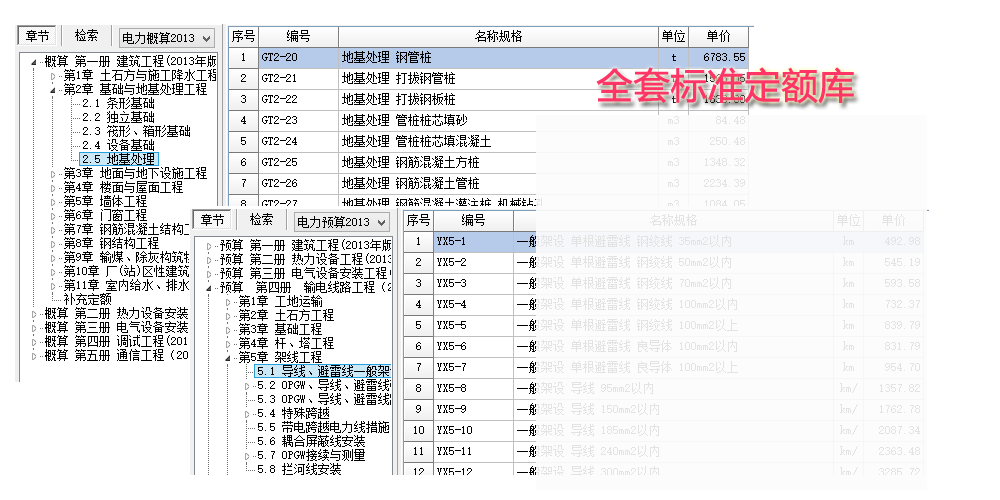Click unit price 6783.55 cell
1000x500 pixels.
718,57
